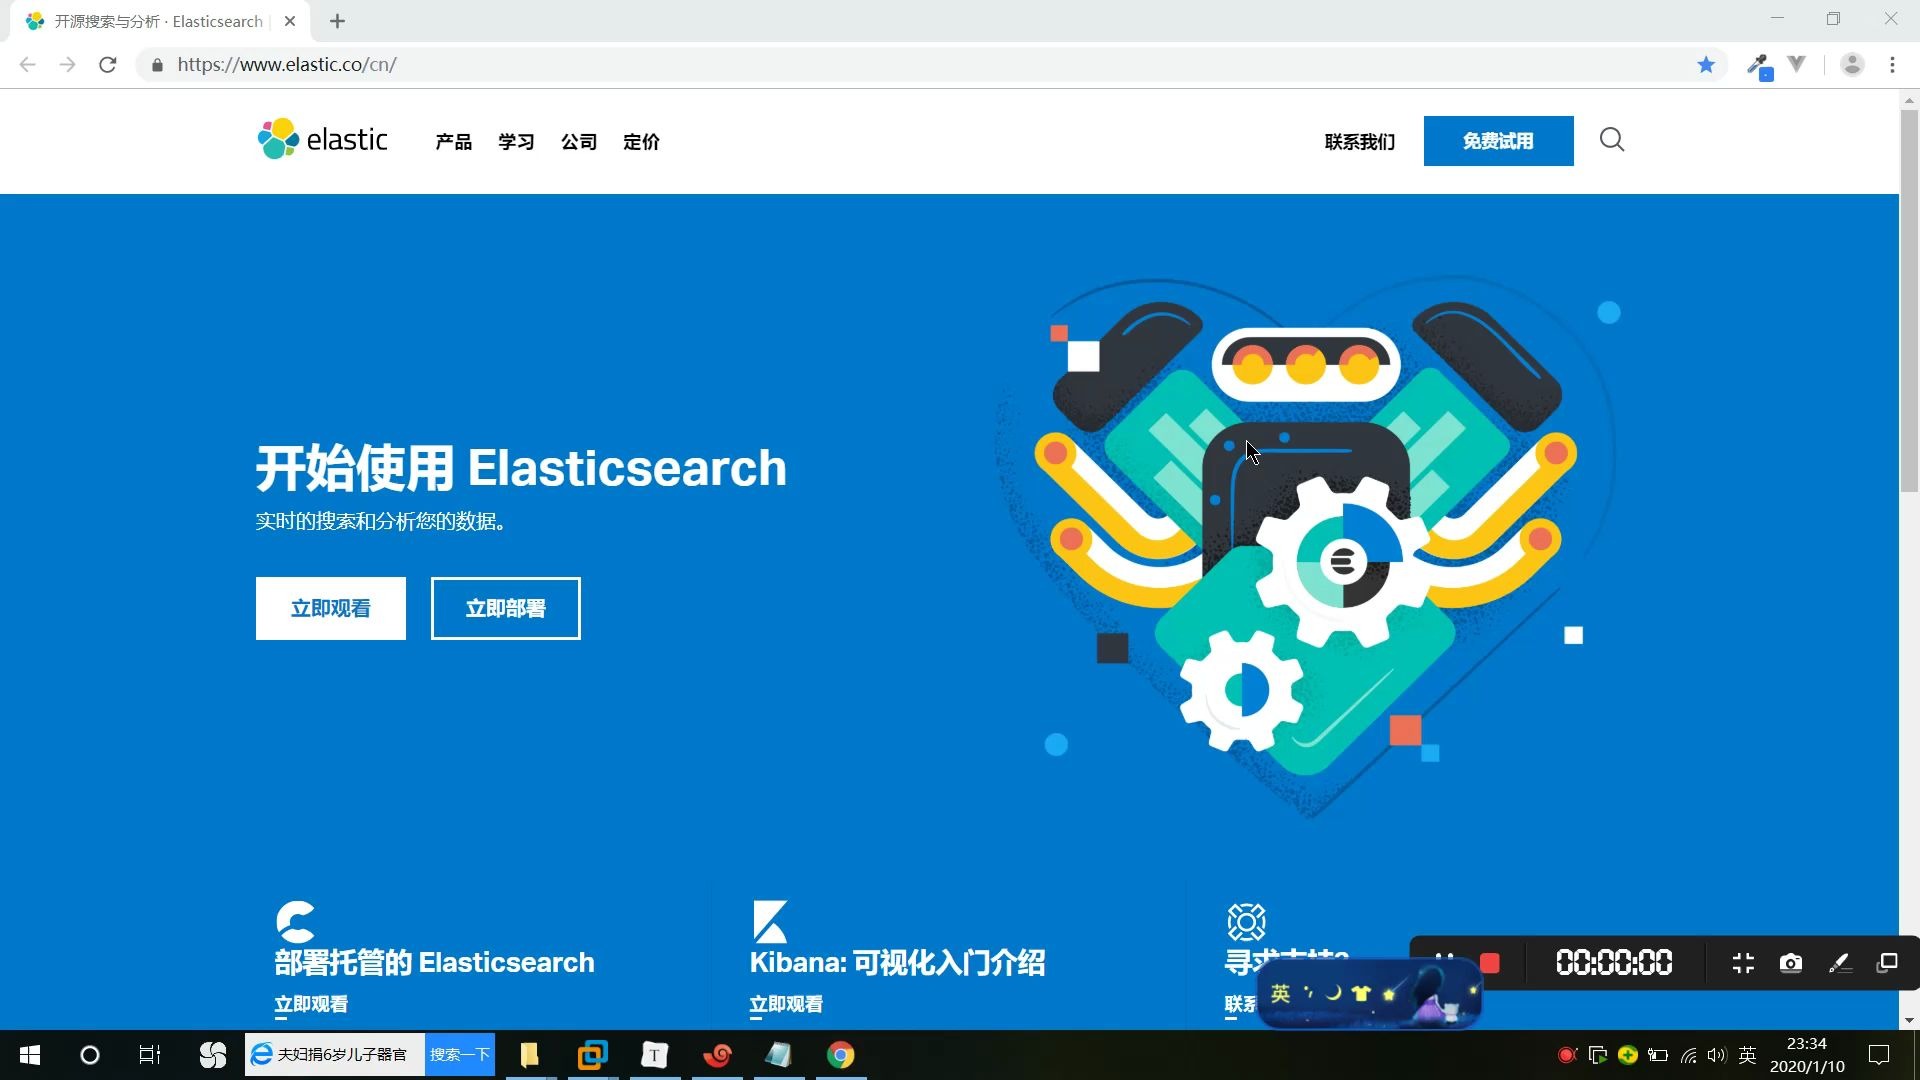Open the red snail app on taskbar
Screen dimensions: 1920x1080
click(x=717, y=1055)
